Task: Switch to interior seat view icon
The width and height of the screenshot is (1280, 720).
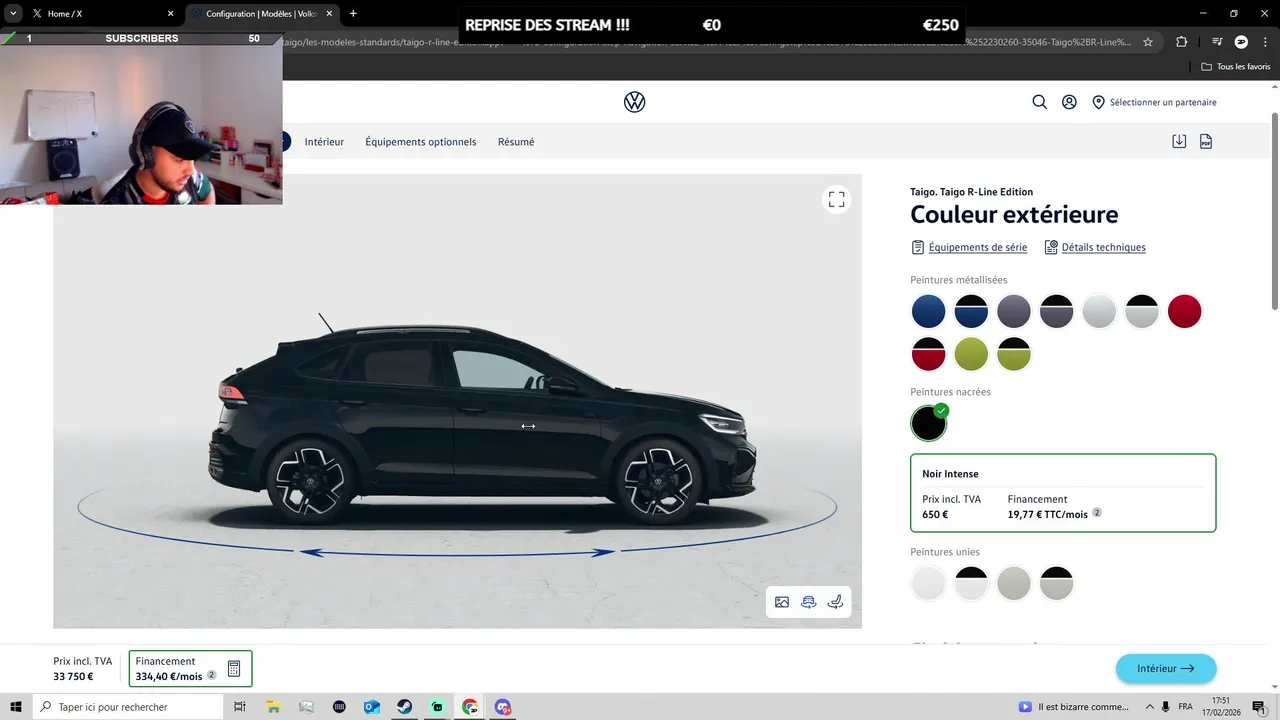Action: coord(835,602)
